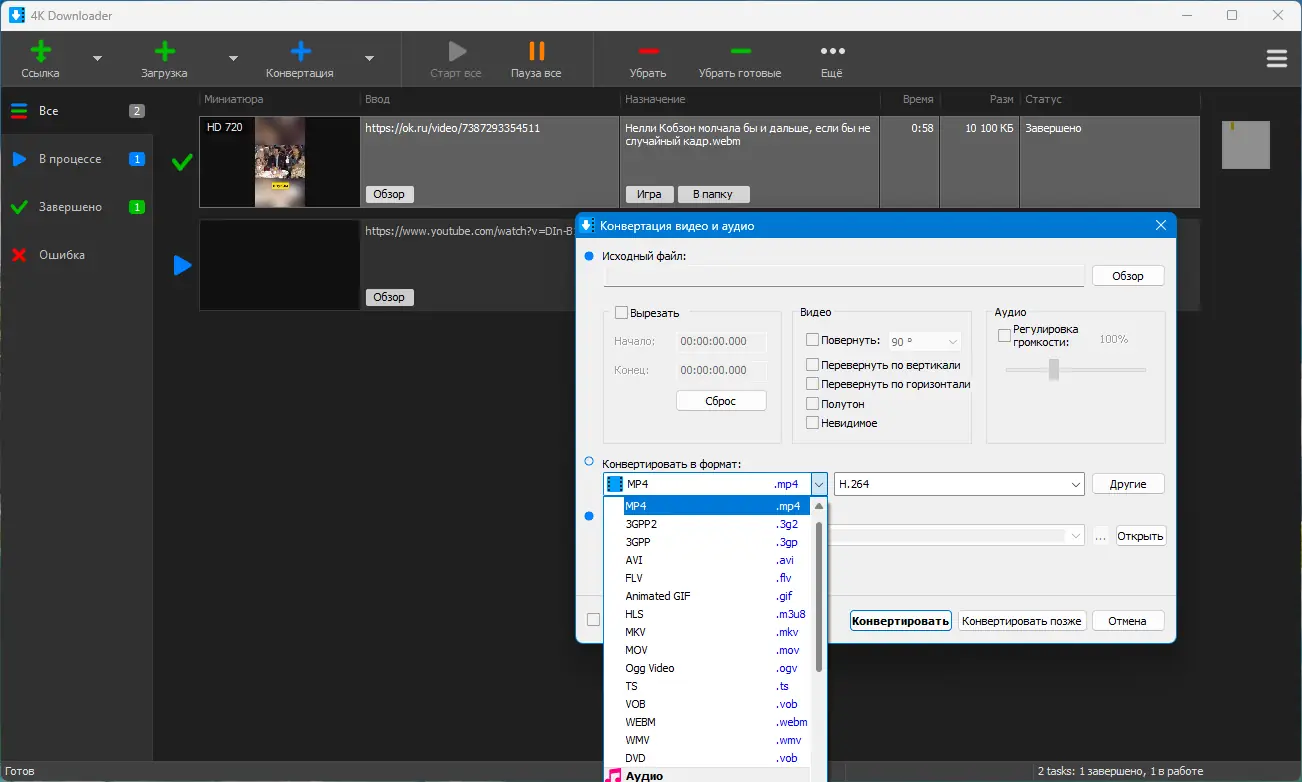Screen dimensions: 1302x782
Task: Enable the Вырезать checkbox
Action: (620, 312)
